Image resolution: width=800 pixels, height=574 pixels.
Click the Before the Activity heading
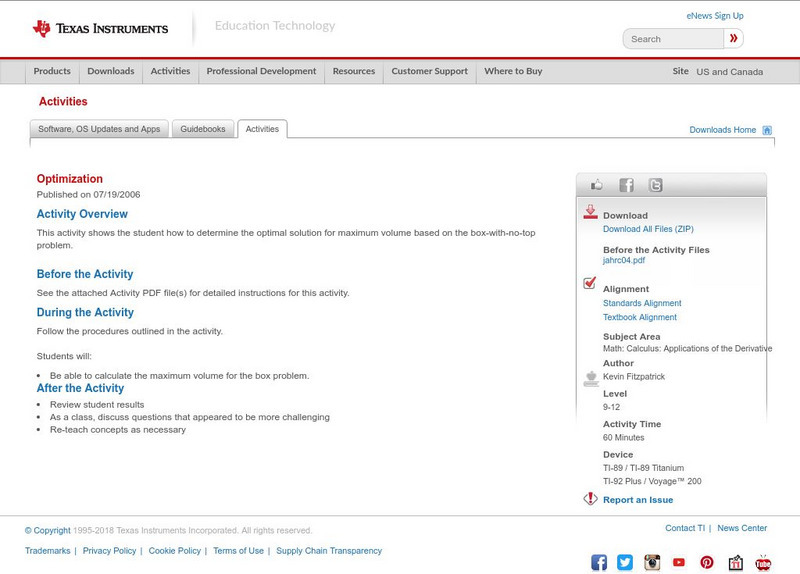(85, 274)
